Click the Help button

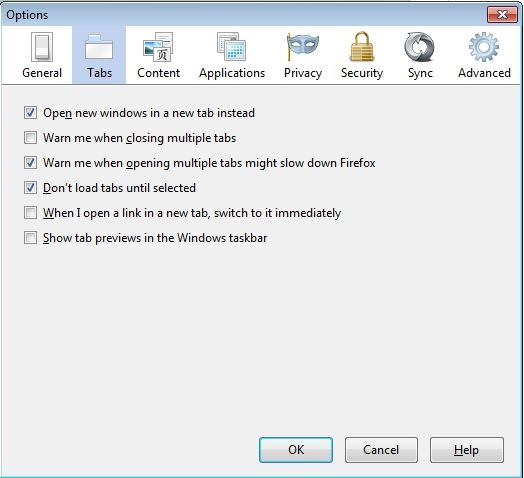click(467, 450)
